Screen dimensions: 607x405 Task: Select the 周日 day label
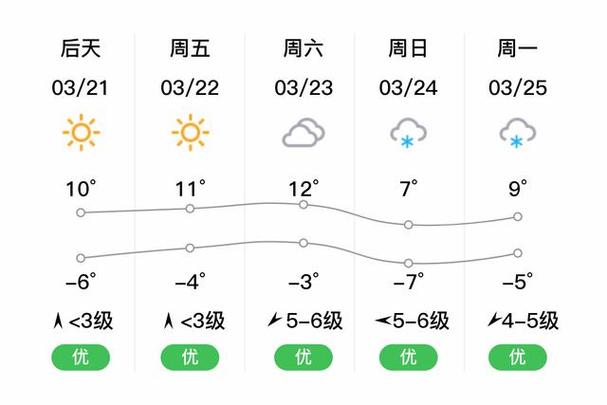(408, 48)
